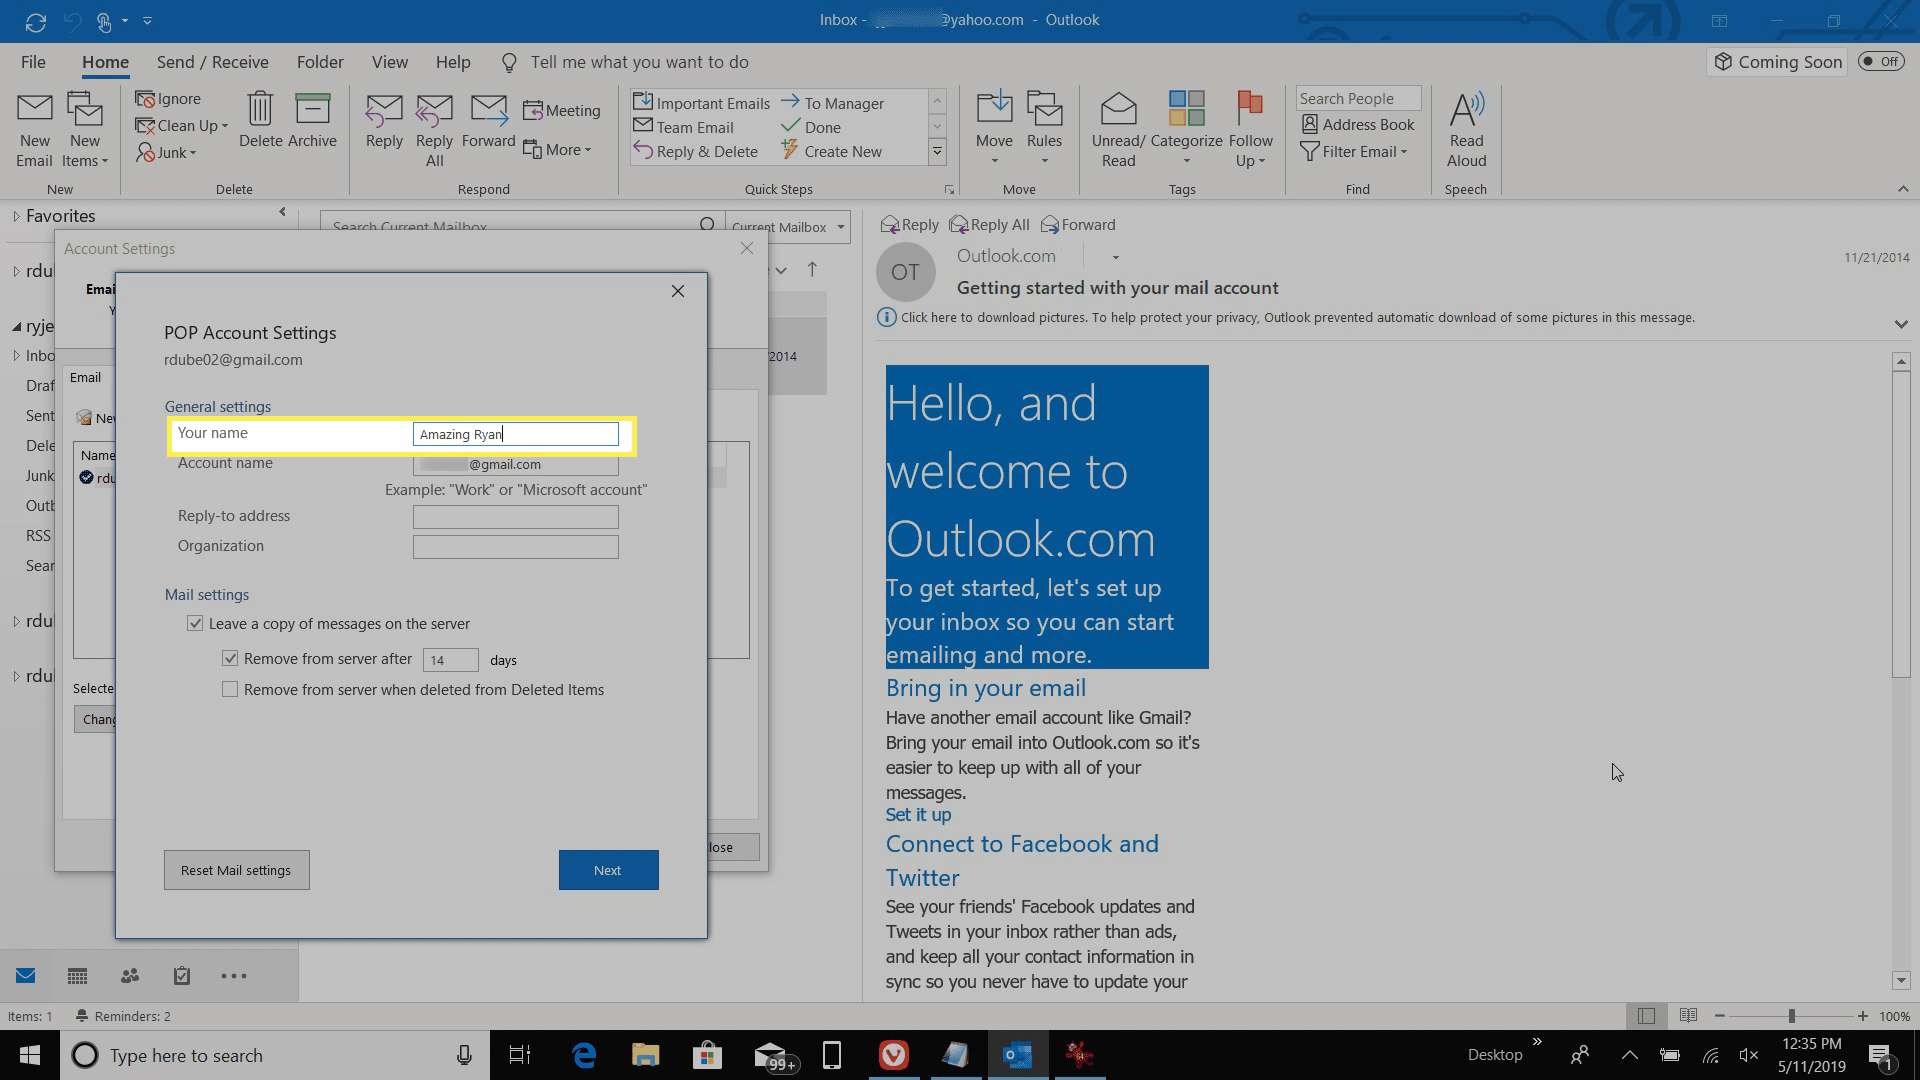The width and height of the screenshot is (1920, 1080).
Task: Switch to People view icon
Action: (129, 976)
